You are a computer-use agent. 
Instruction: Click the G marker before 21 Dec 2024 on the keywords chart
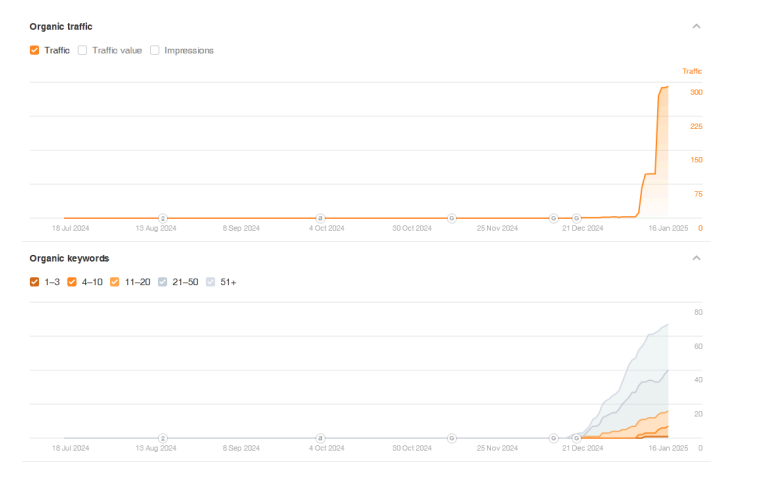pos(576,438)
